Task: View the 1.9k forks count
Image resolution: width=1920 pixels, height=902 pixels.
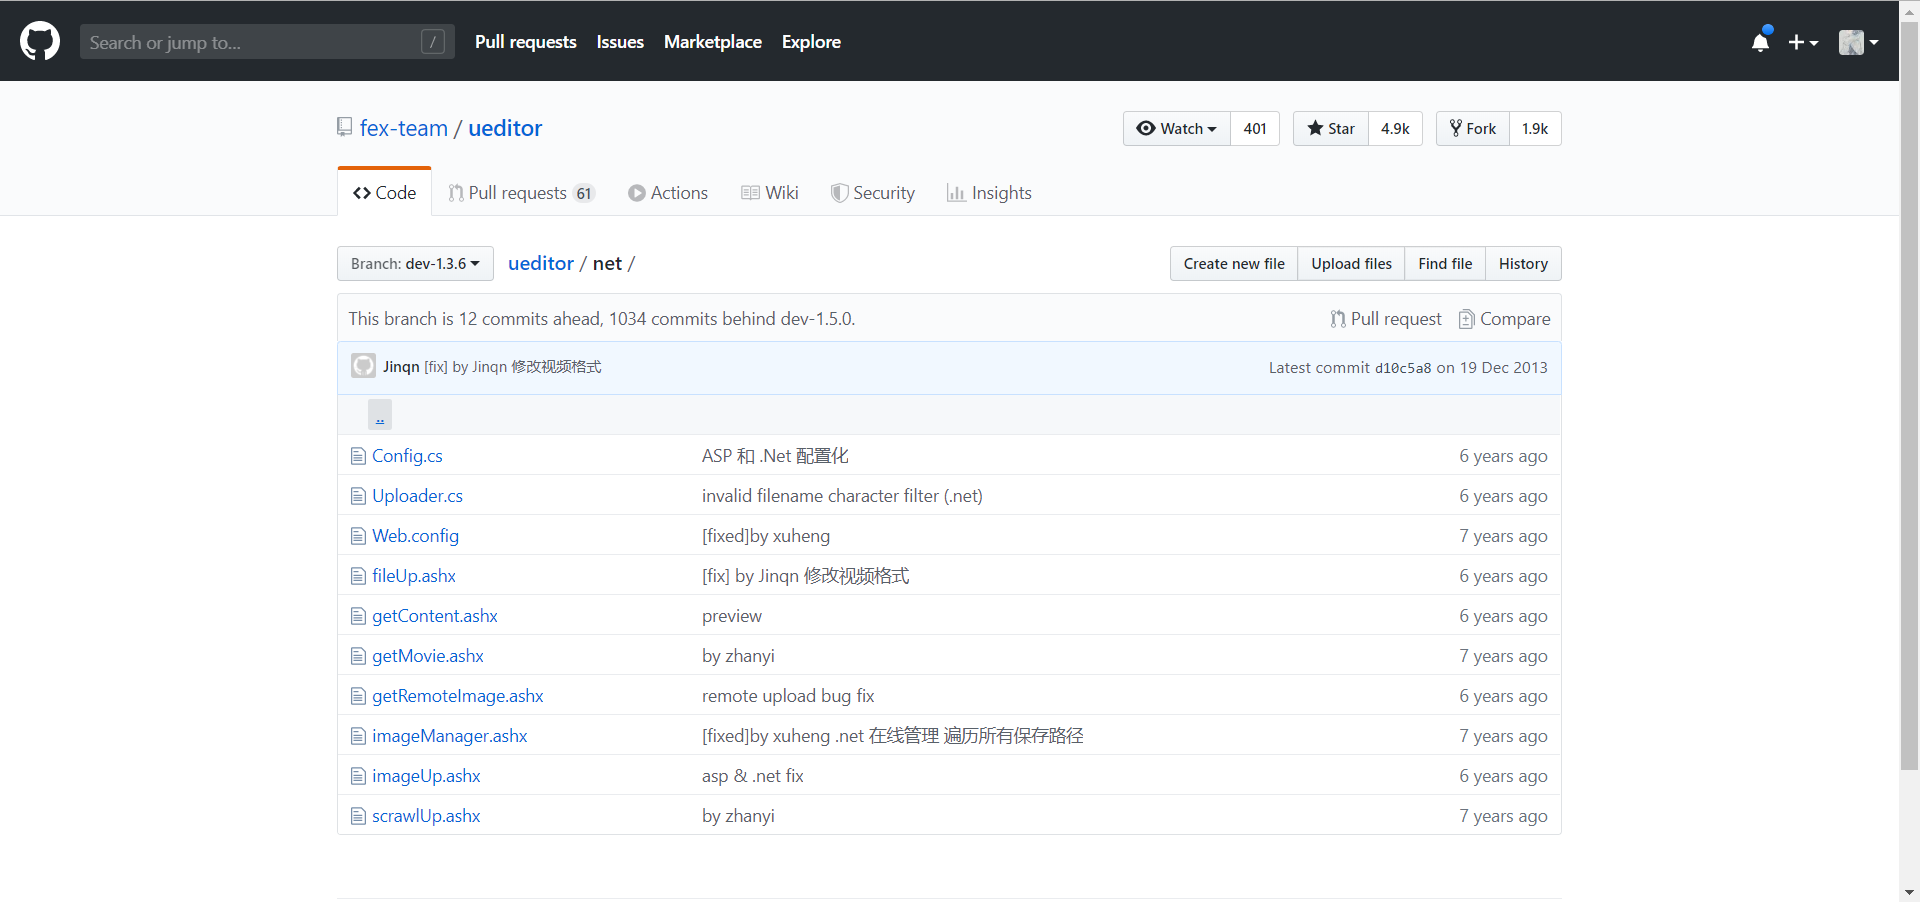Action: (x=1535, y=128)
